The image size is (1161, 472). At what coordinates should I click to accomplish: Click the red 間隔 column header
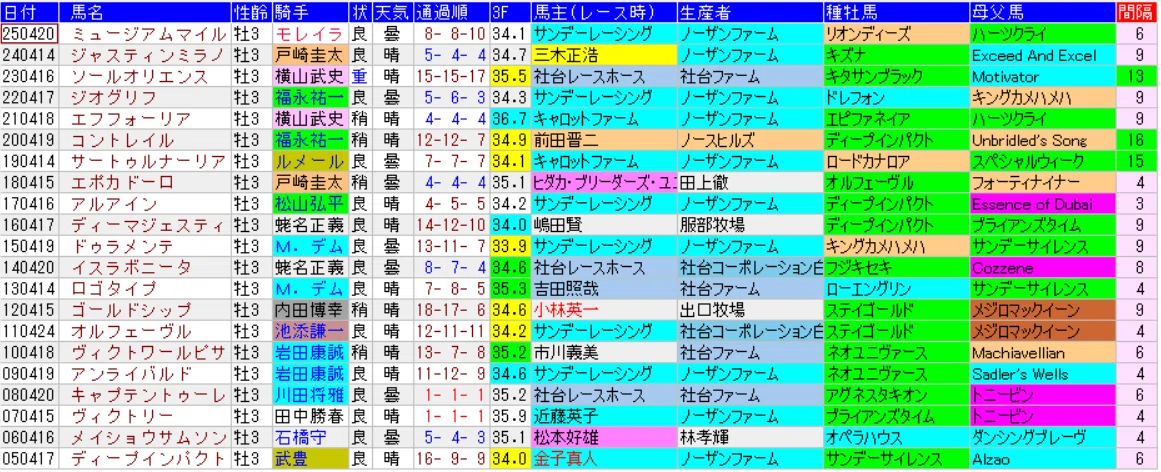point(1137,12)
